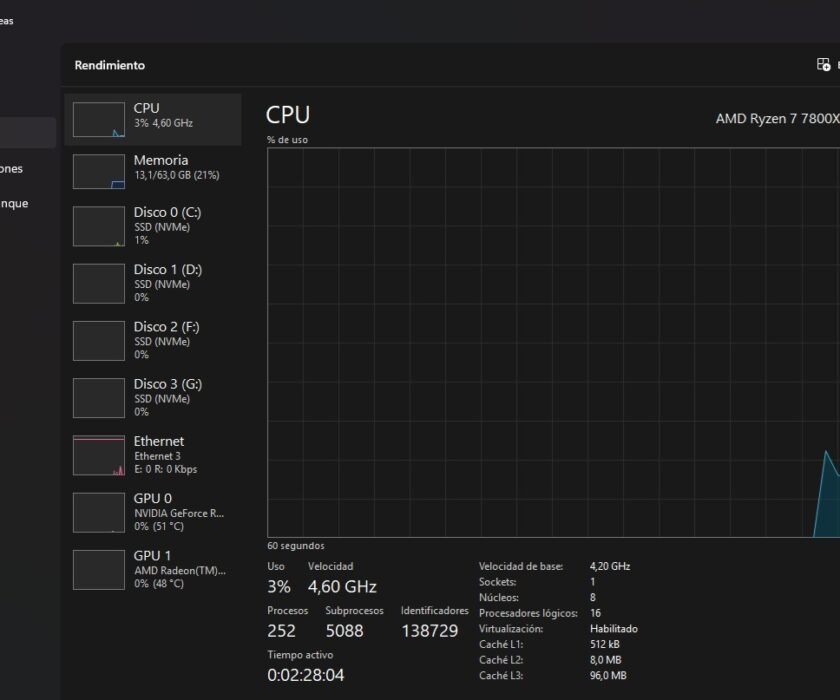Open the Ethernet performance item
840x700 pixels.
[x=153, y=455]
